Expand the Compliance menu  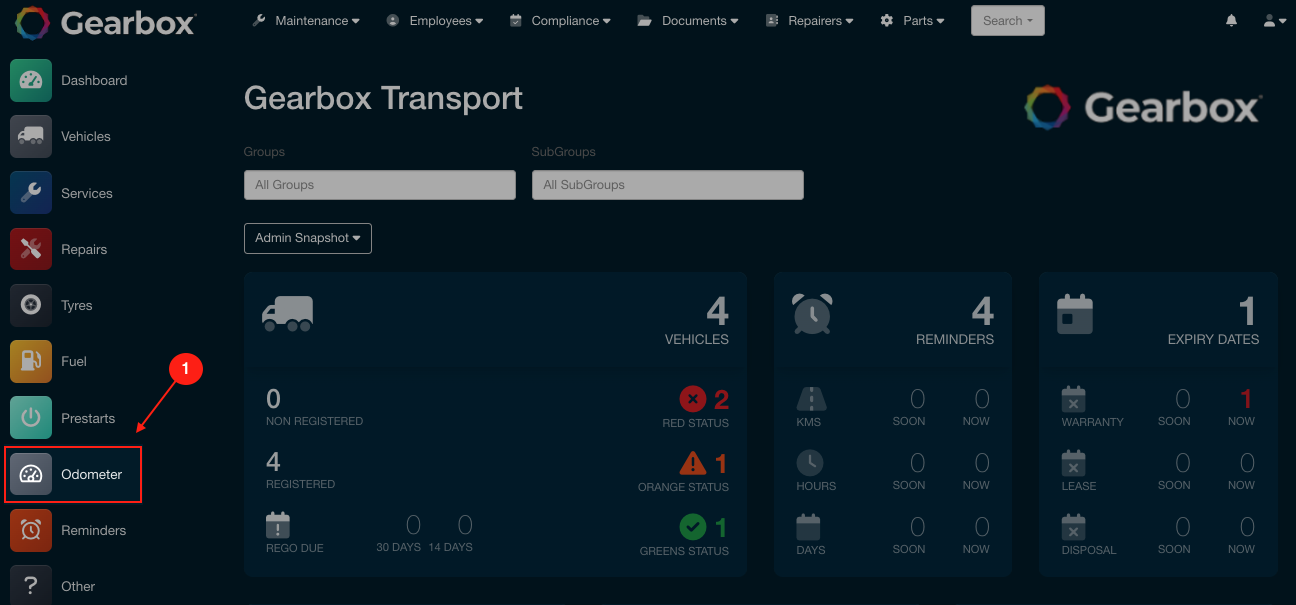(x=559, y=21)
